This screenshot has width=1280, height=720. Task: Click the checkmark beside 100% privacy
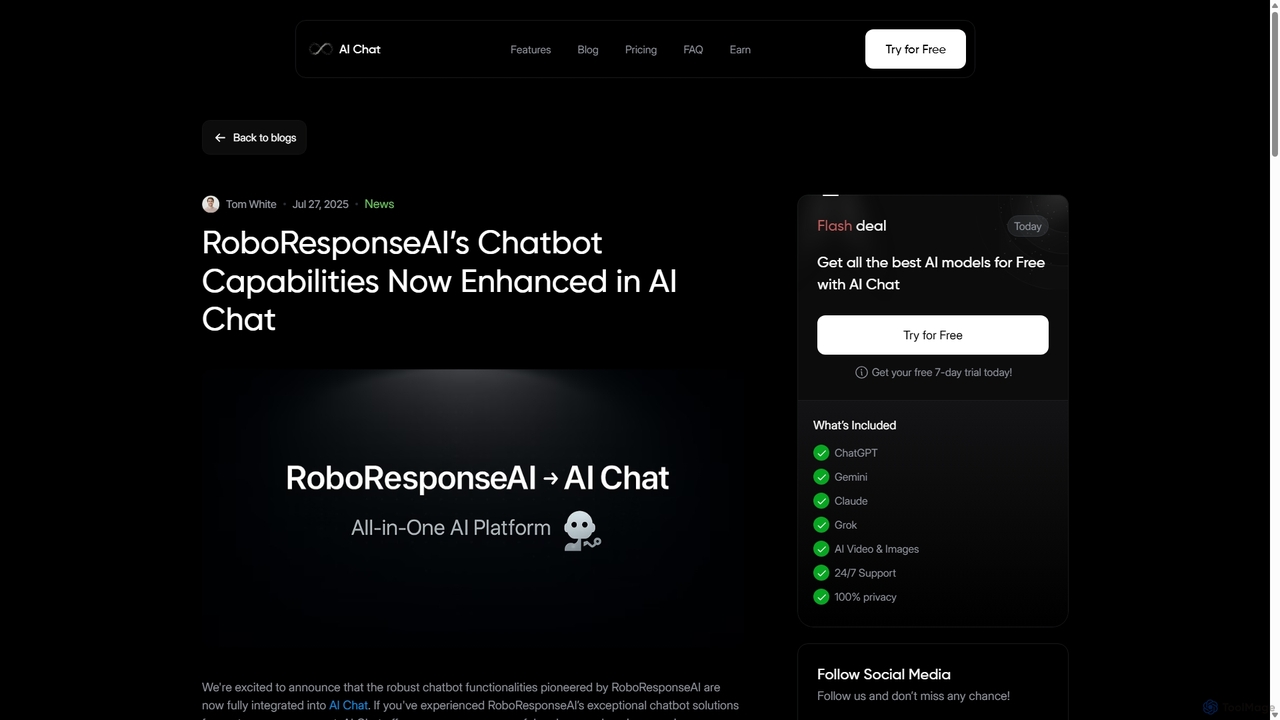click(821, 597)
